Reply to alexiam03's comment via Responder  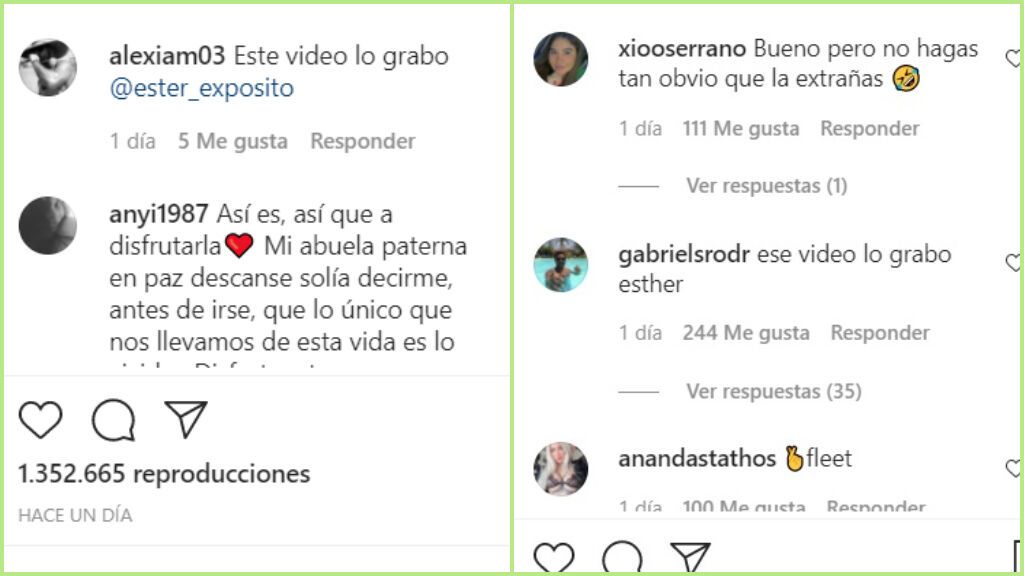pyautogui.click(x=363, y=141)
